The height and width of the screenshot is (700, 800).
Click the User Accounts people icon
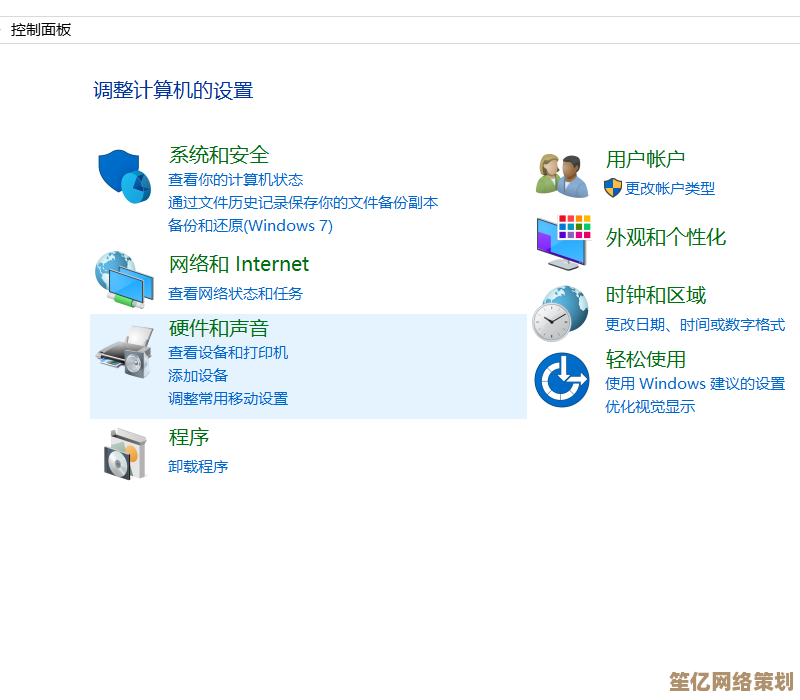click(x=561, y=175)
